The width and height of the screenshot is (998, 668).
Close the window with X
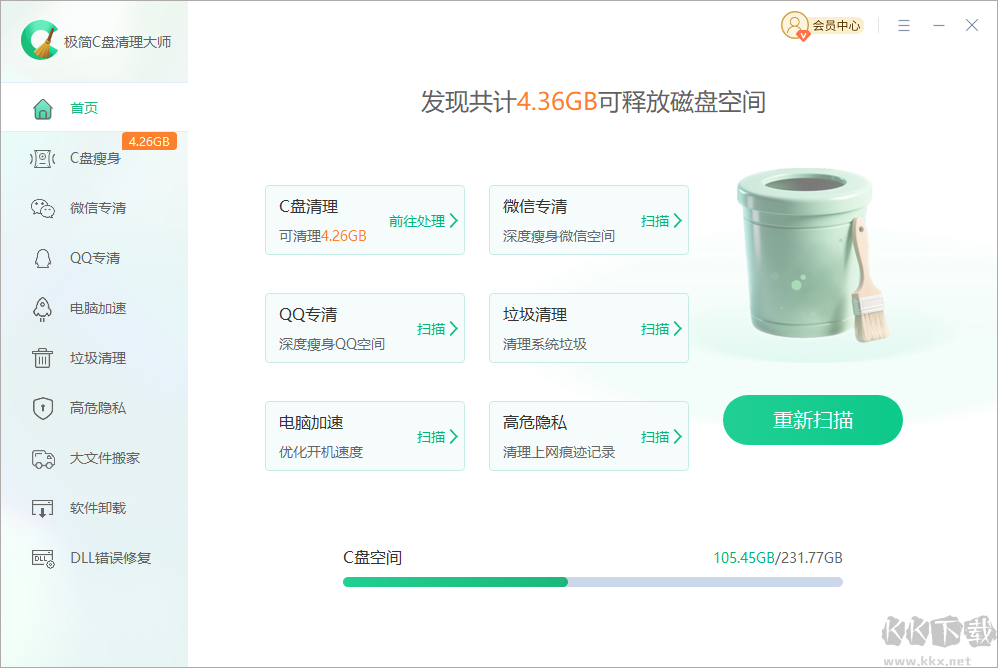tap(972, 25)
